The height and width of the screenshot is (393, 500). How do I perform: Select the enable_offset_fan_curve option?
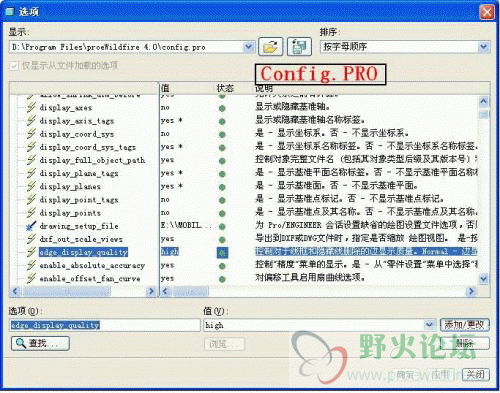click(90, 278)
